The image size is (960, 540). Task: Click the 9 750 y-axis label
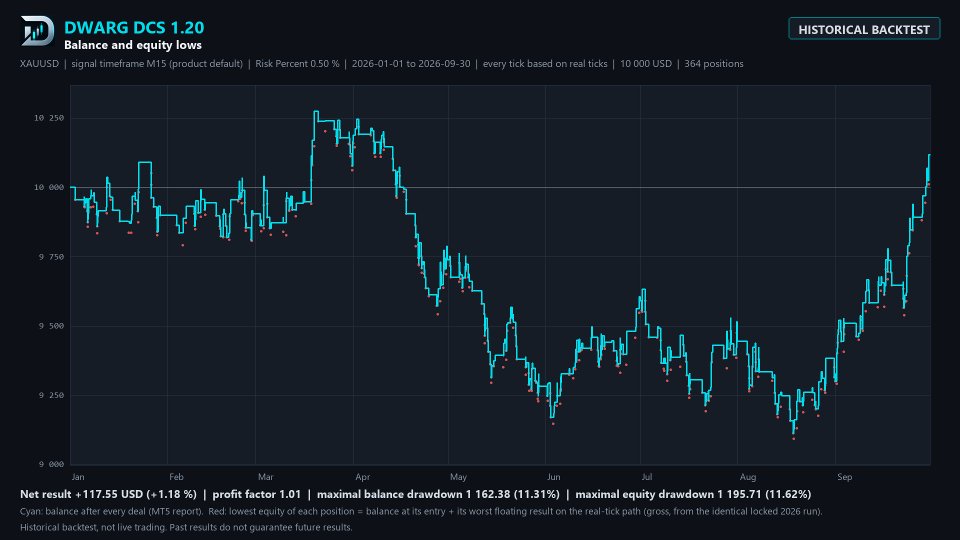click(x=51, y=257)
